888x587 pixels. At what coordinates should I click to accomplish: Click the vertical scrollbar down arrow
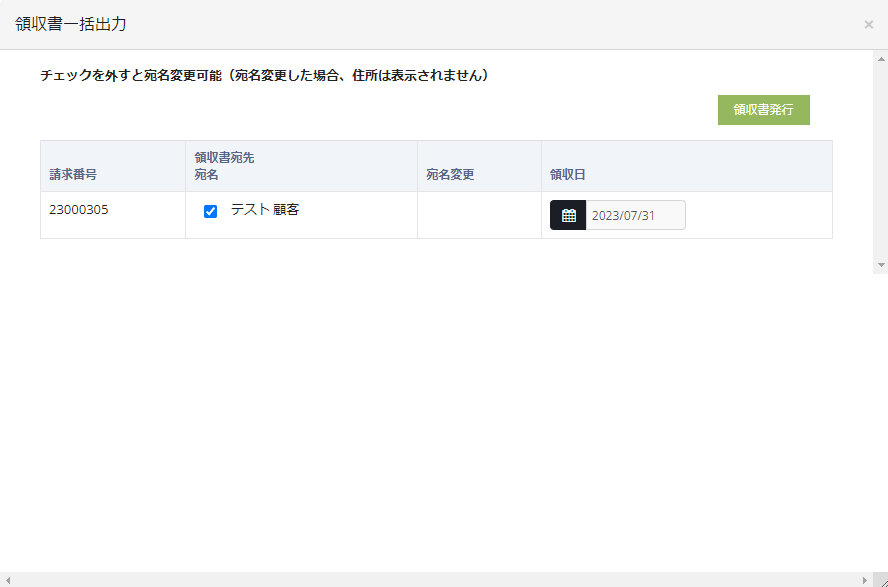880,265
